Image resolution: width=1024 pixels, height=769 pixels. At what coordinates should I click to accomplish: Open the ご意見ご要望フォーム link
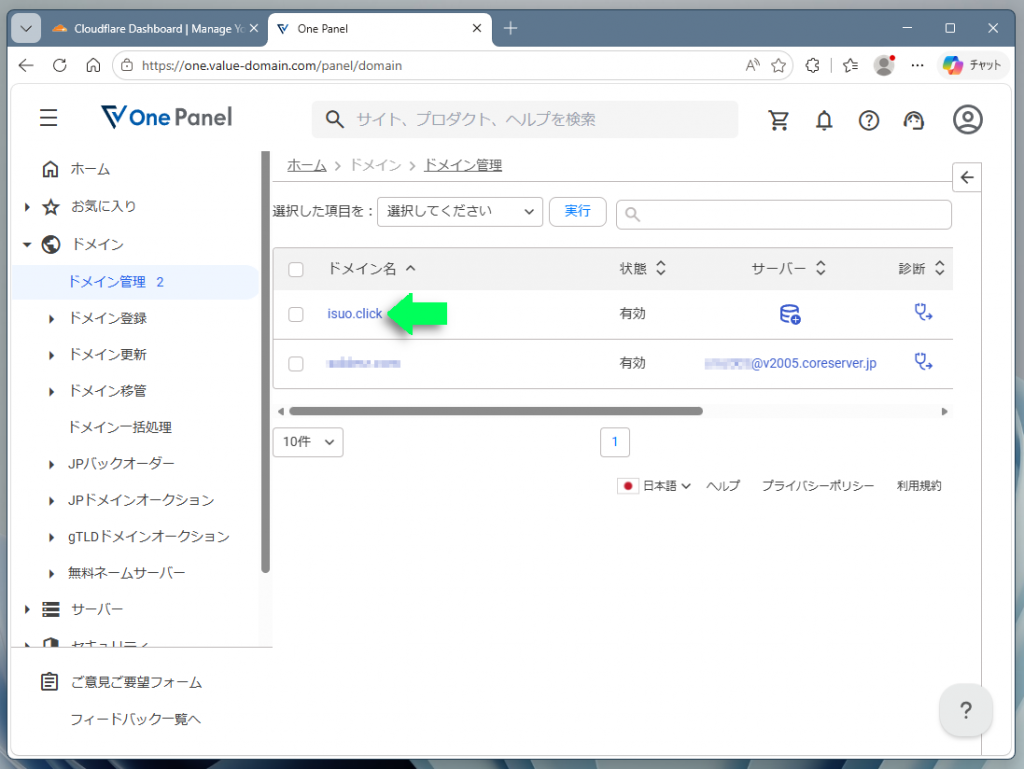coord(136,682)
